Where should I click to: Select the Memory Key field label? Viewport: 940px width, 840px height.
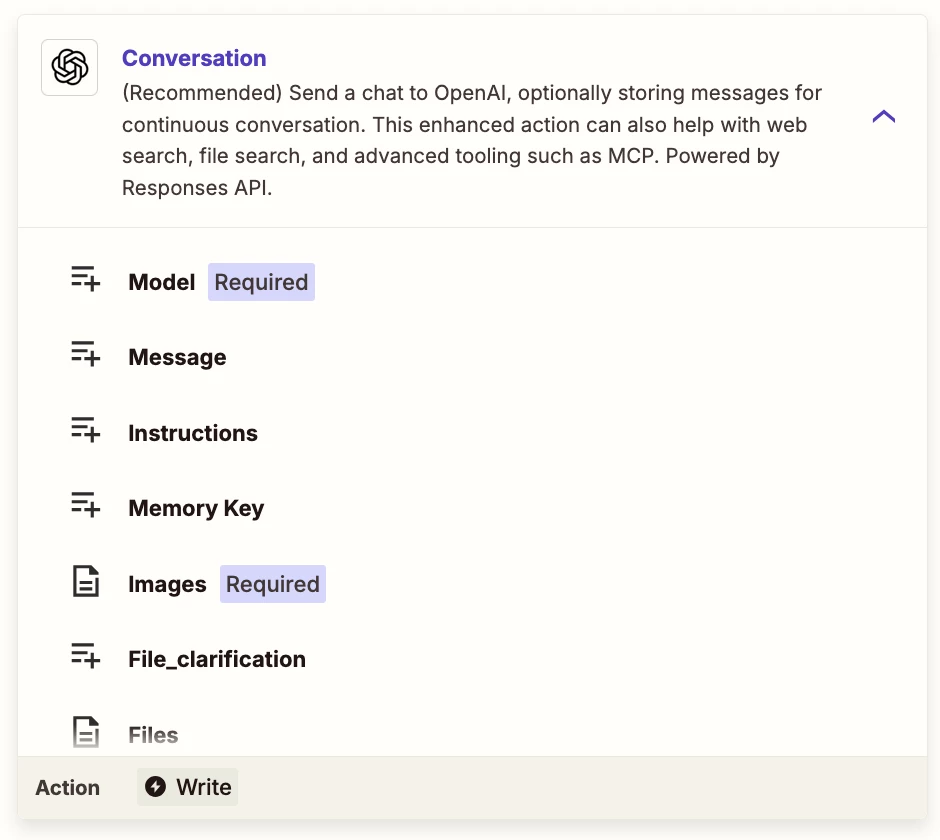point(196,509)
